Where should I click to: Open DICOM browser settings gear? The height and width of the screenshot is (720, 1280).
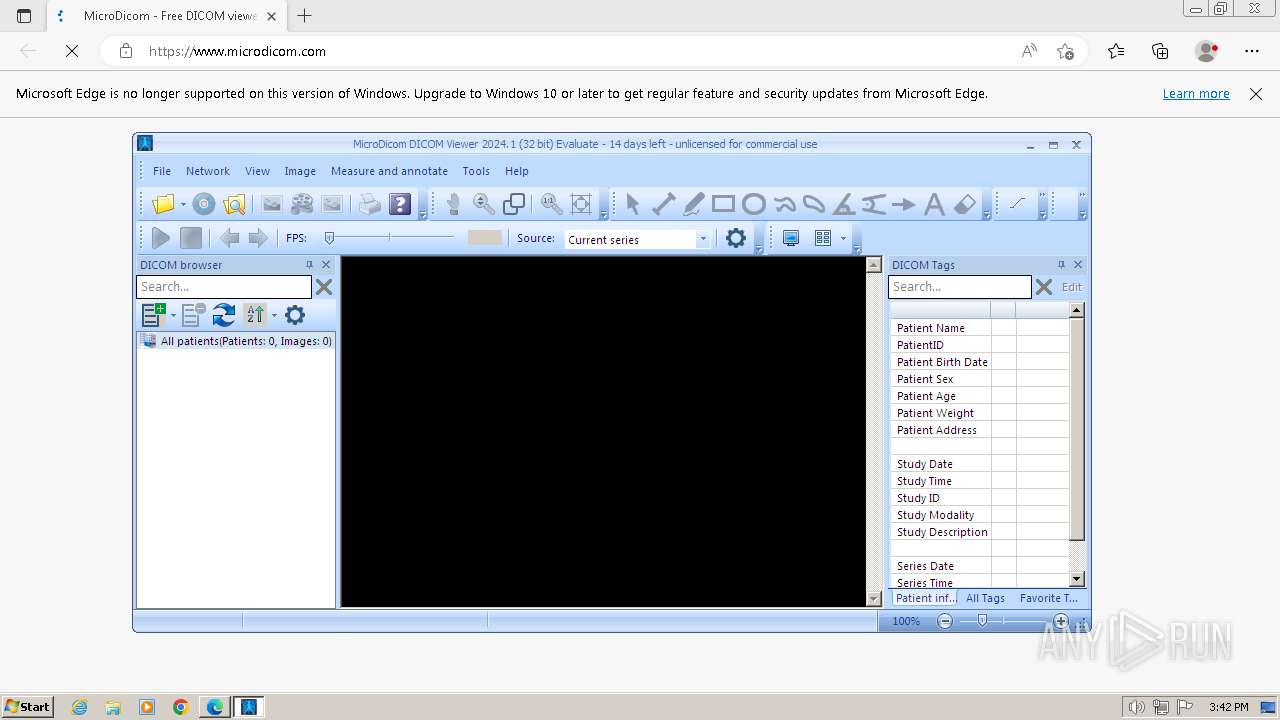(x=294, y=315)
